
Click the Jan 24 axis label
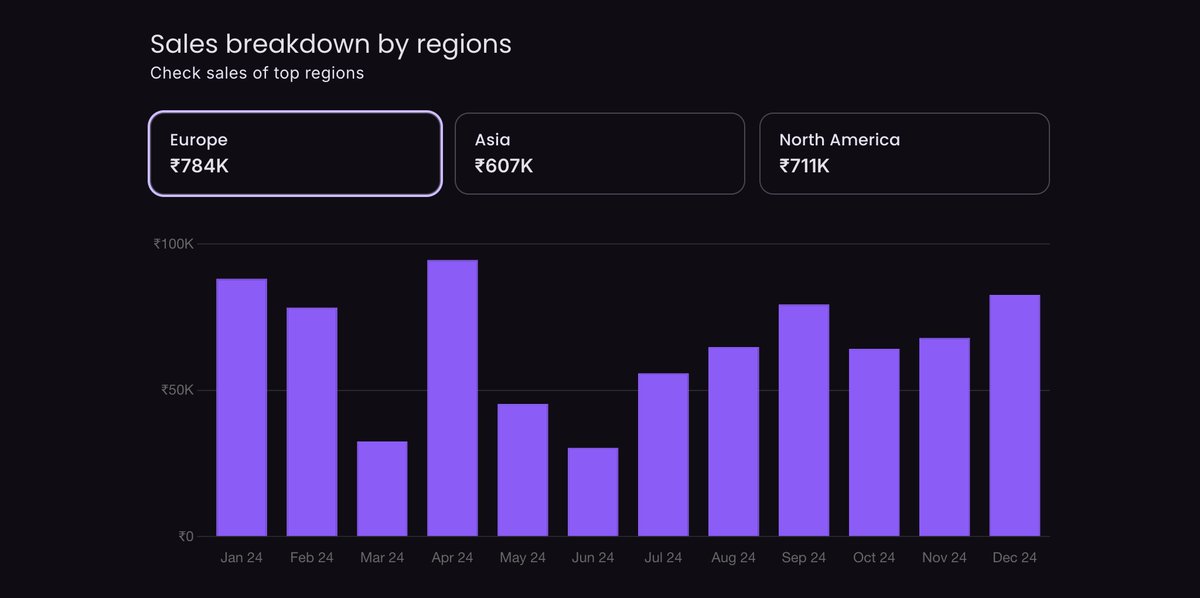(x=242, y=558)
